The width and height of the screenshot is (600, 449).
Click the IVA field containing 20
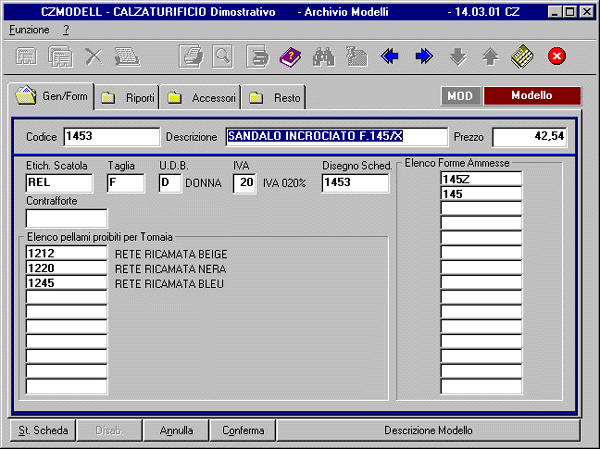(x=244, y=183)
